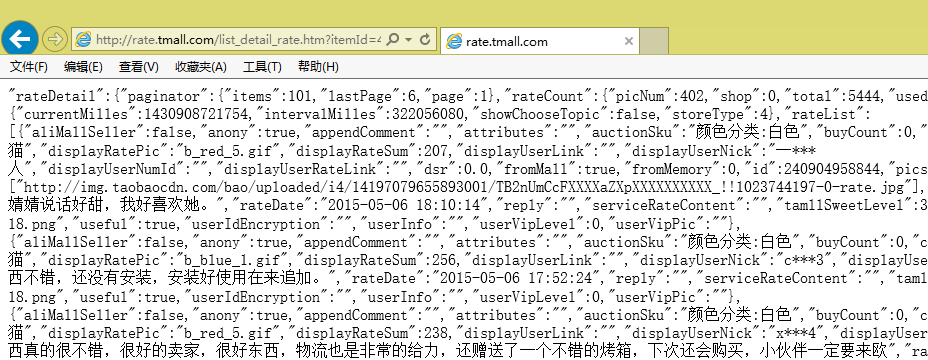Screen dimensions: 928x360
Task: Click the value "lastPage":6
Action: [368, 95]
